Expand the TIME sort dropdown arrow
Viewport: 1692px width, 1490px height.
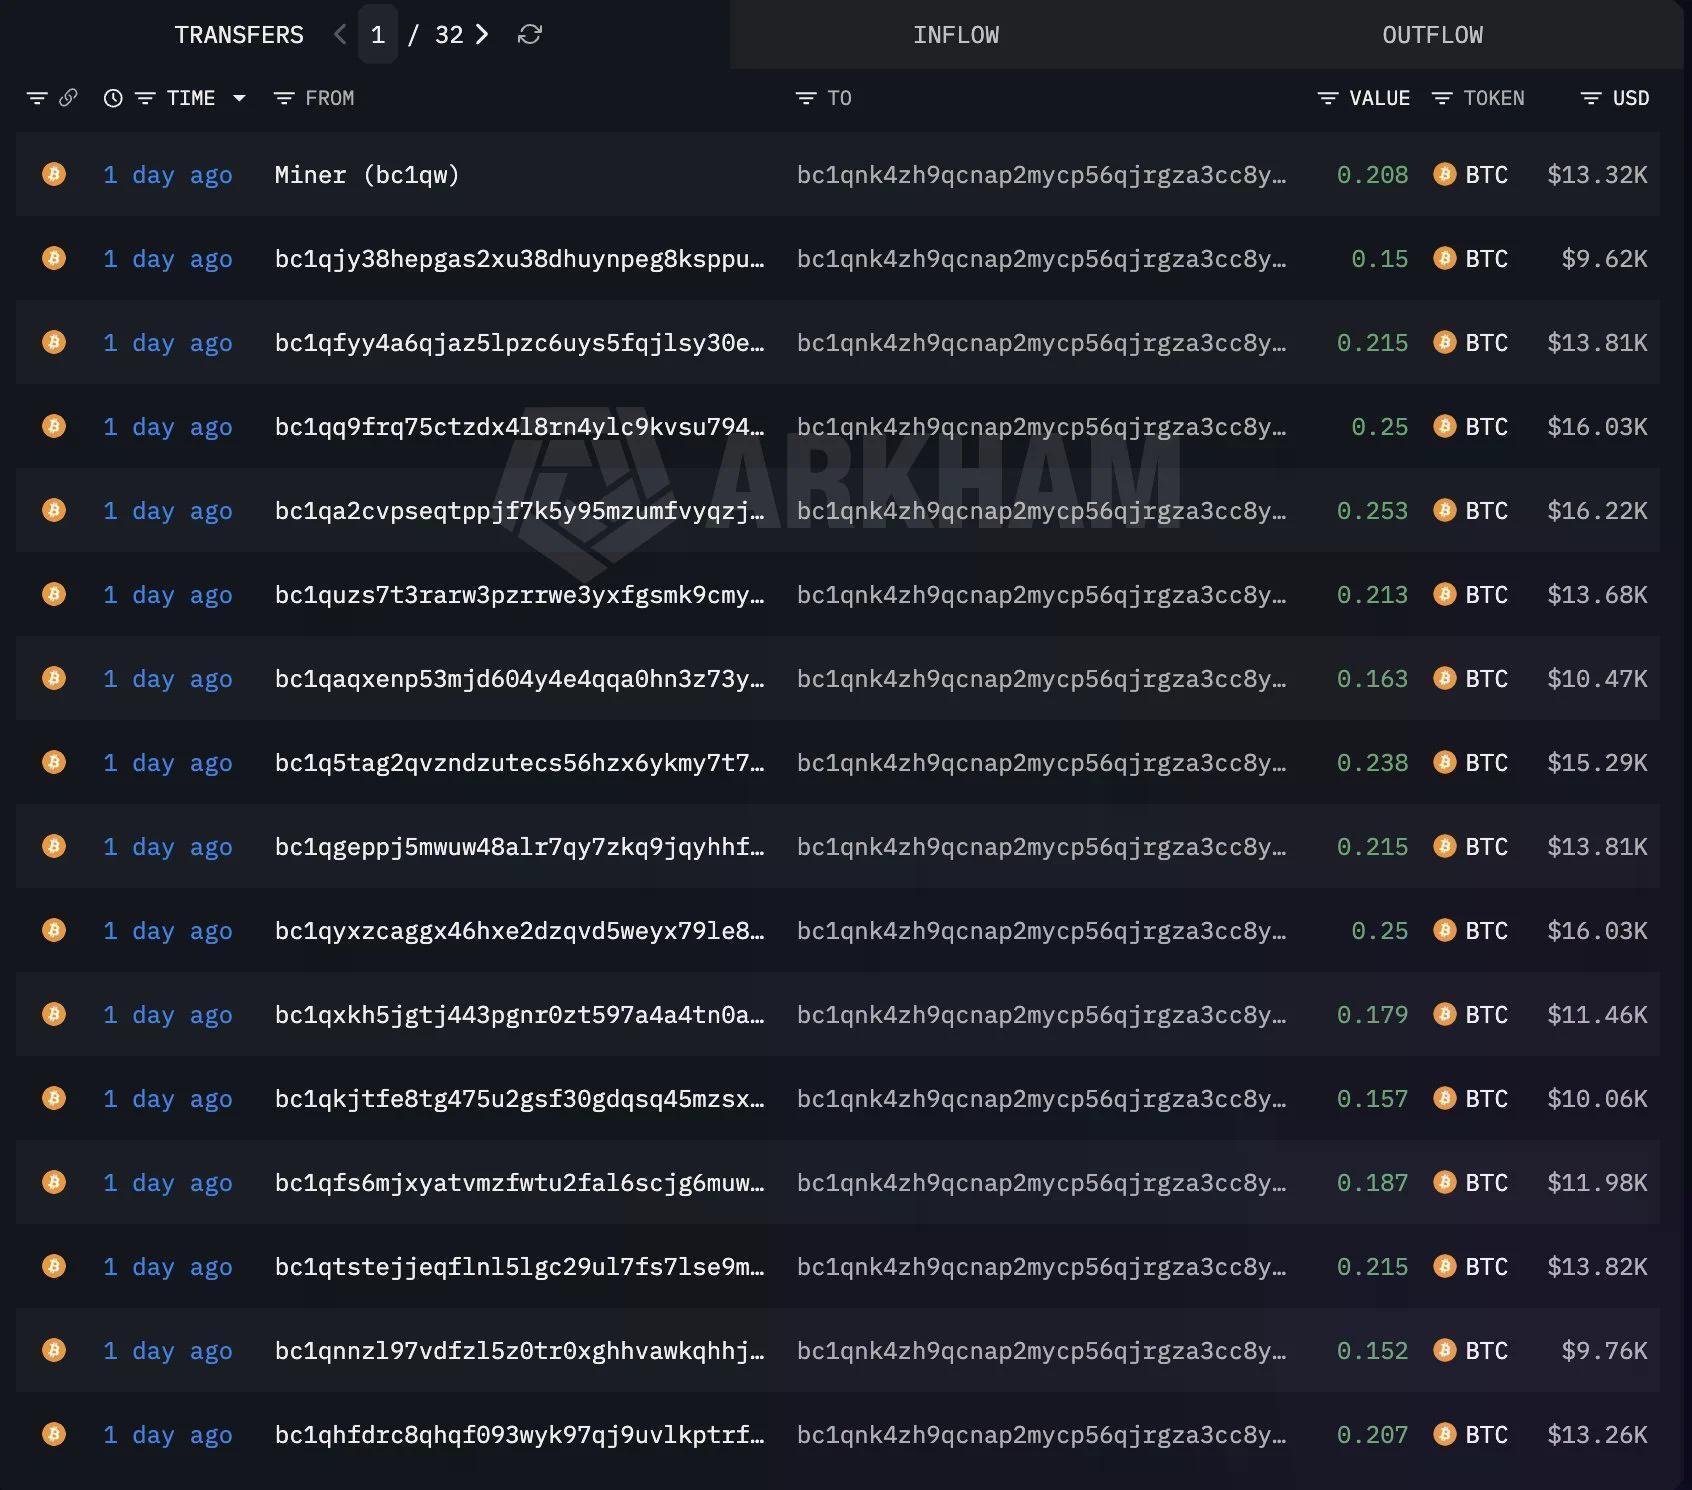pyautogui.click(x=239, y=98)
